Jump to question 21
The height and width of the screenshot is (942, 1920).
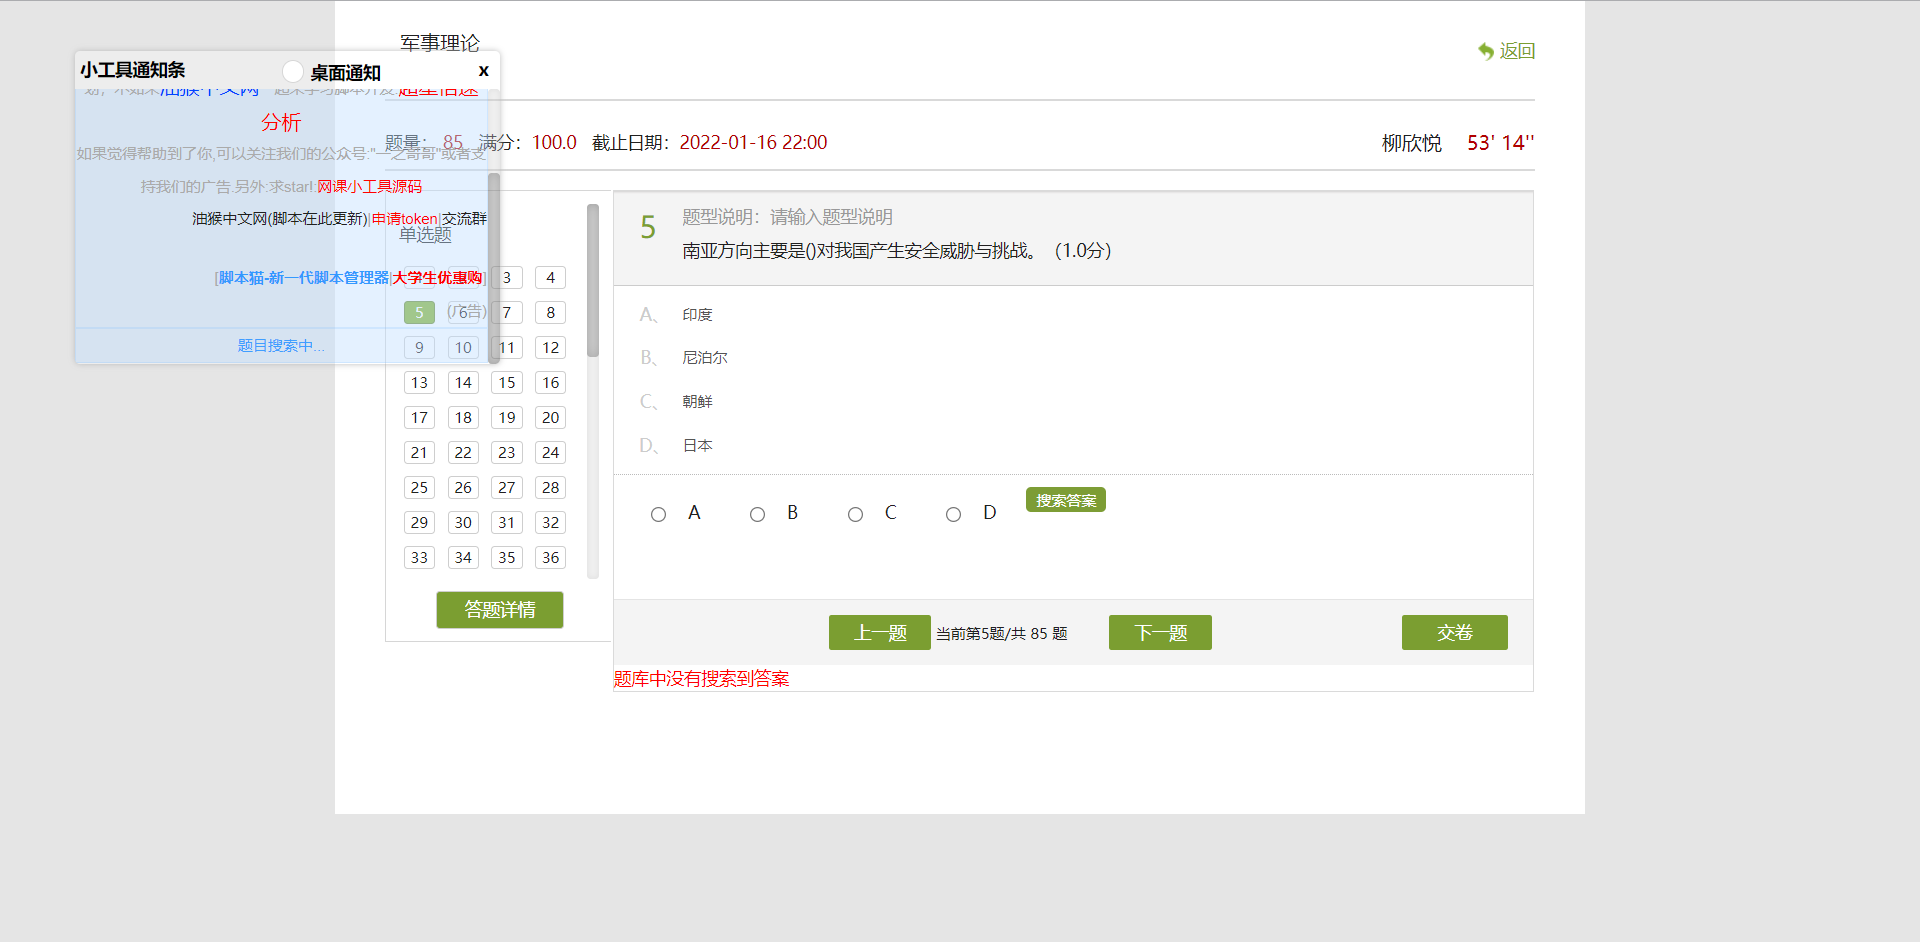[x=419, y=453]
